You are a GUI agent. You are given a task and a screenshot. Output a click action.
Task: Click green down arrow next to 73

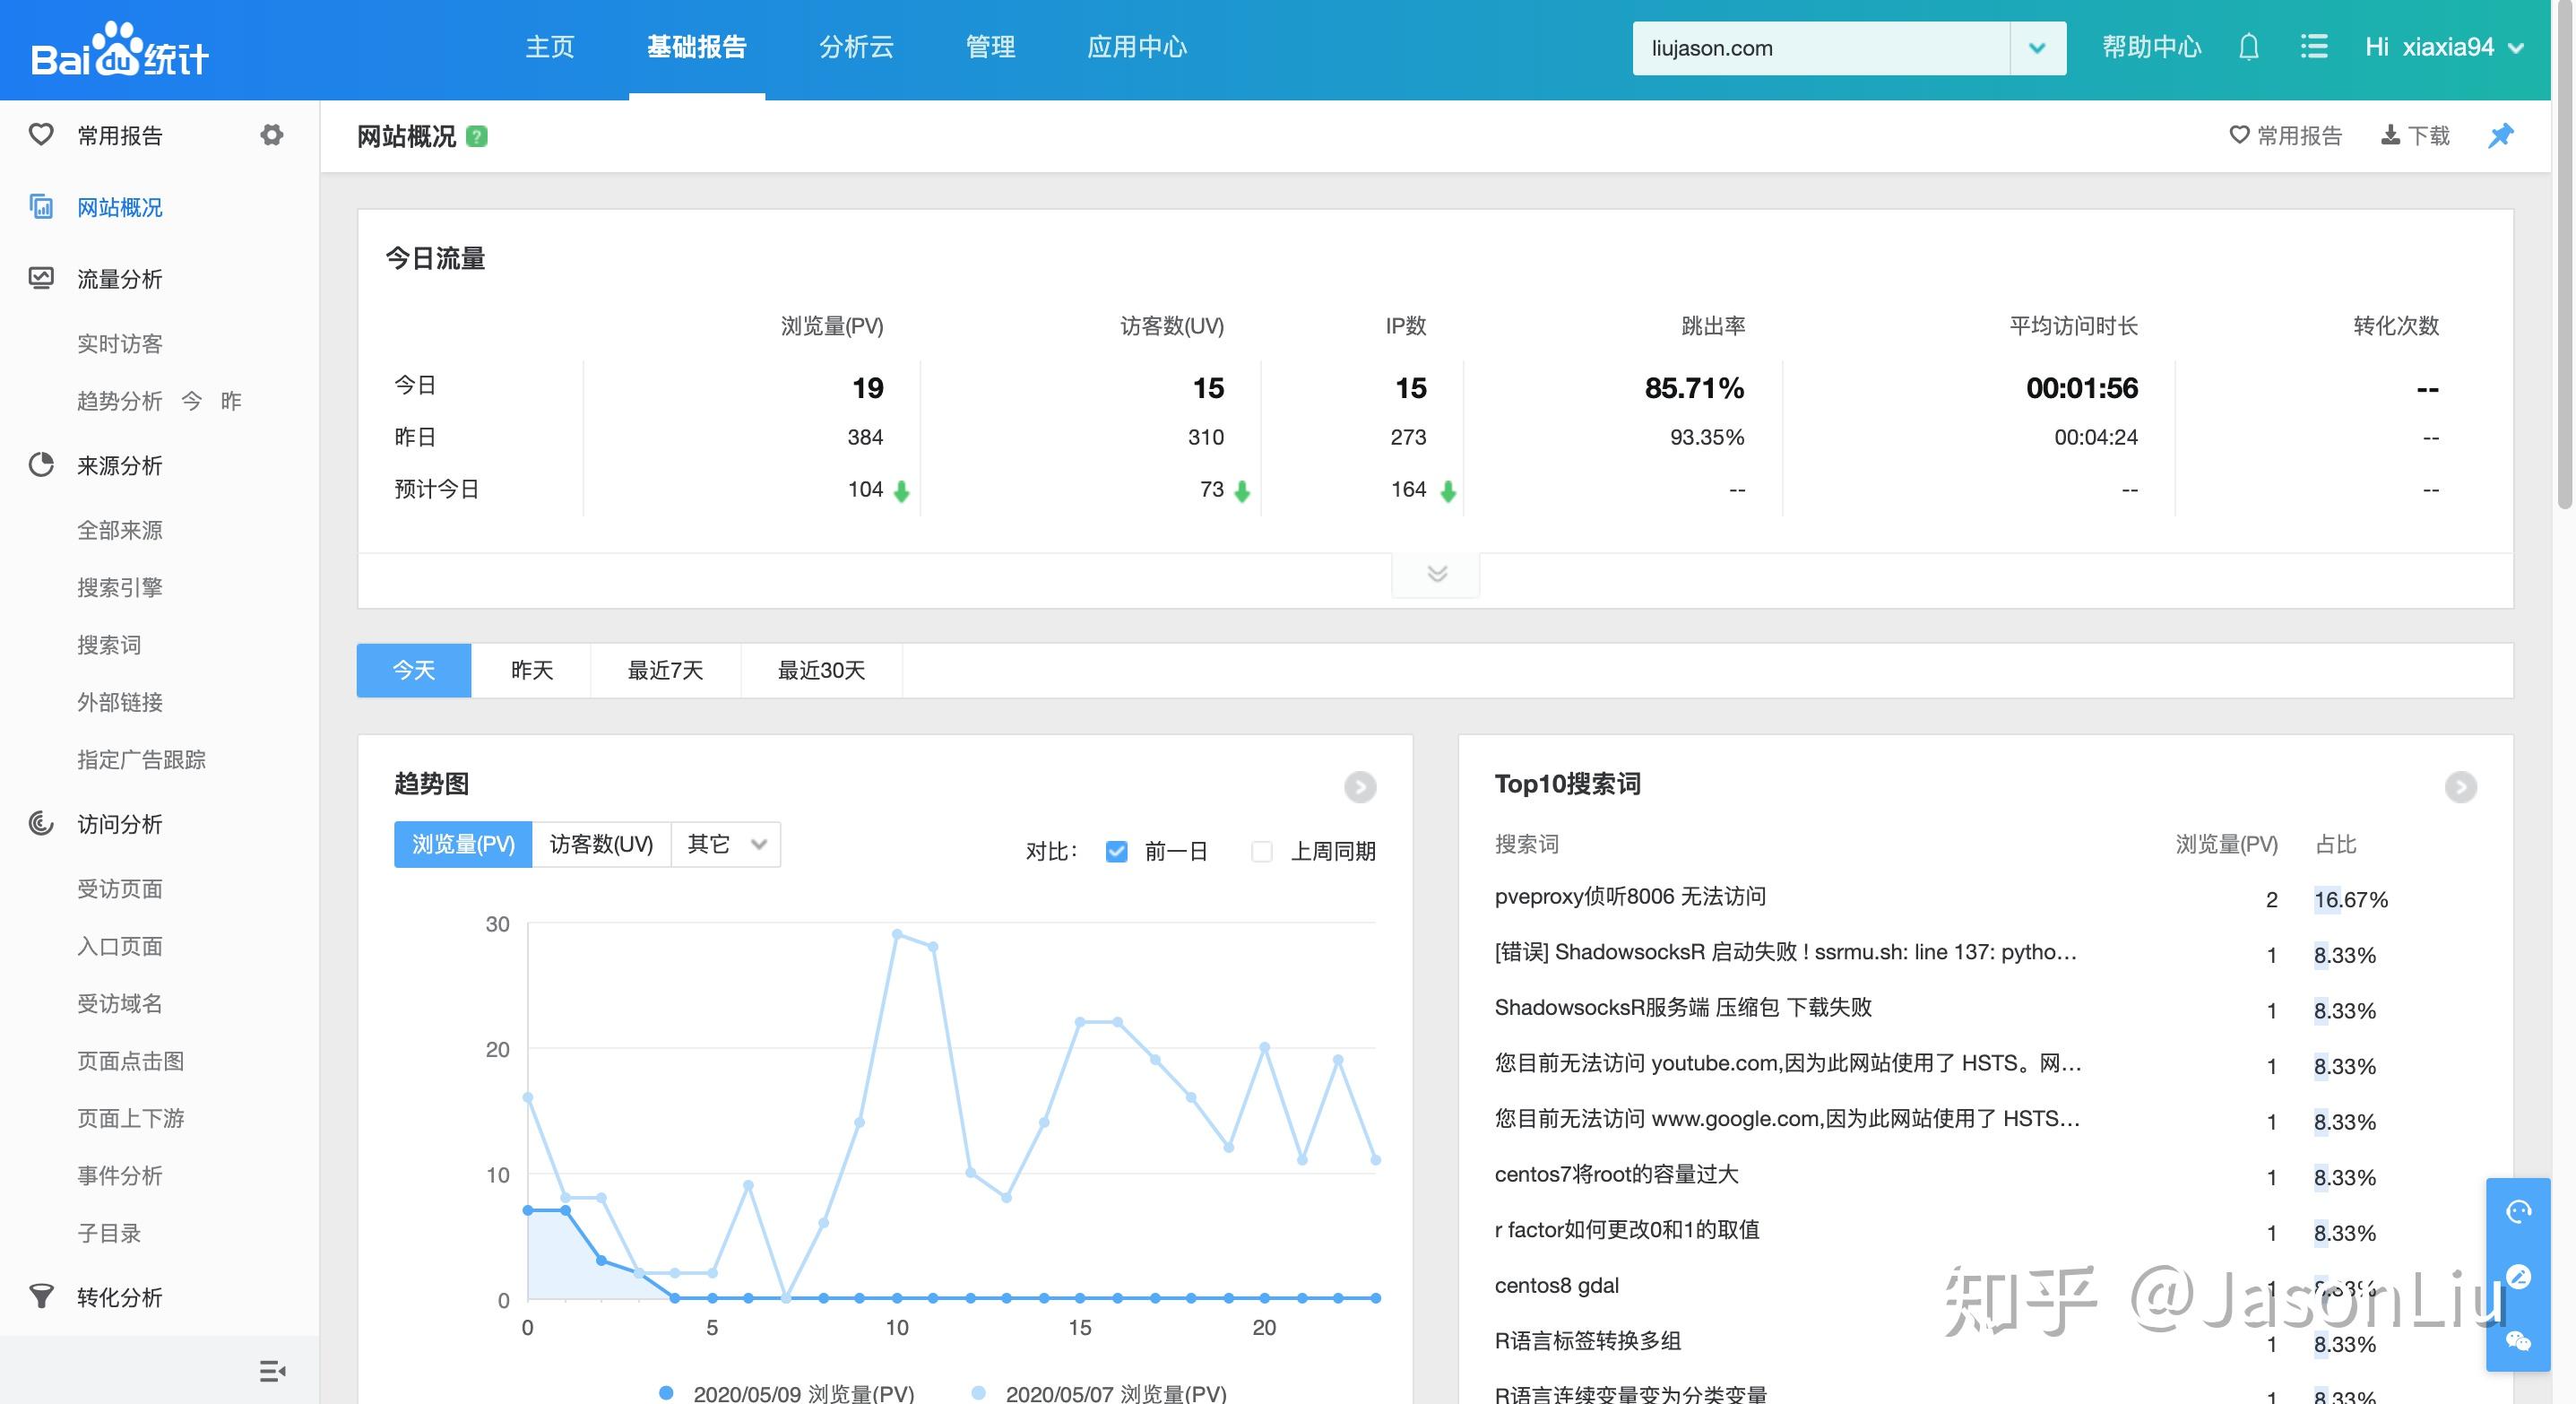(x=1242, y=491)
